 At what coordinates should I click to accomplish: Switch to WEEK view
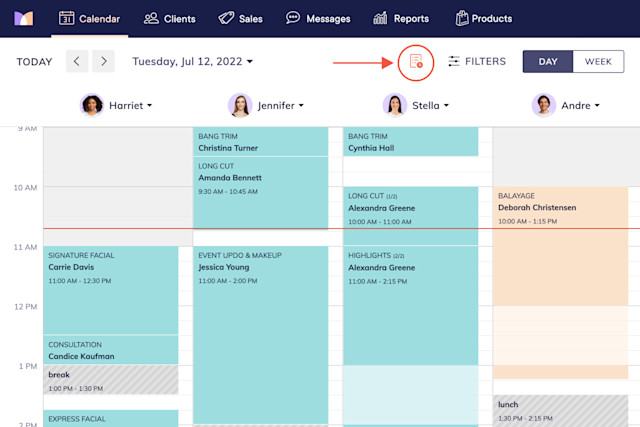tap(598, 62)
